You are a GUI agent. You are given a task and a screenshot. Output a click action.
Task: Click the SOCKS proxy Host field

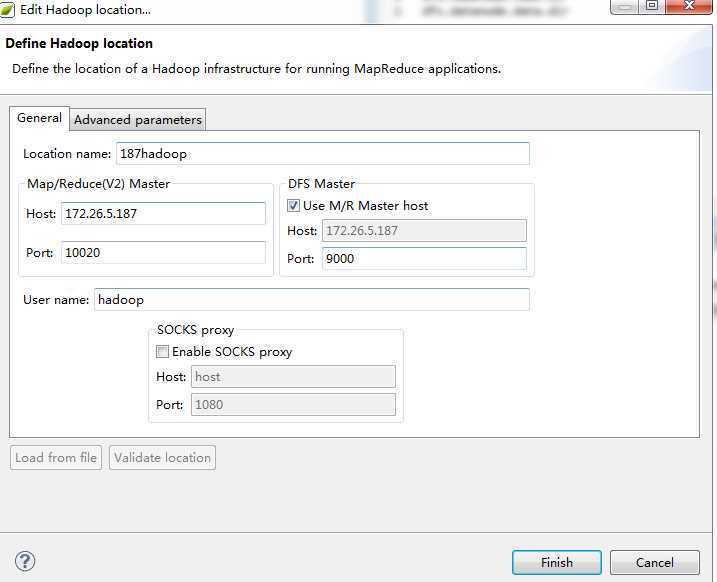click(293, 377)
